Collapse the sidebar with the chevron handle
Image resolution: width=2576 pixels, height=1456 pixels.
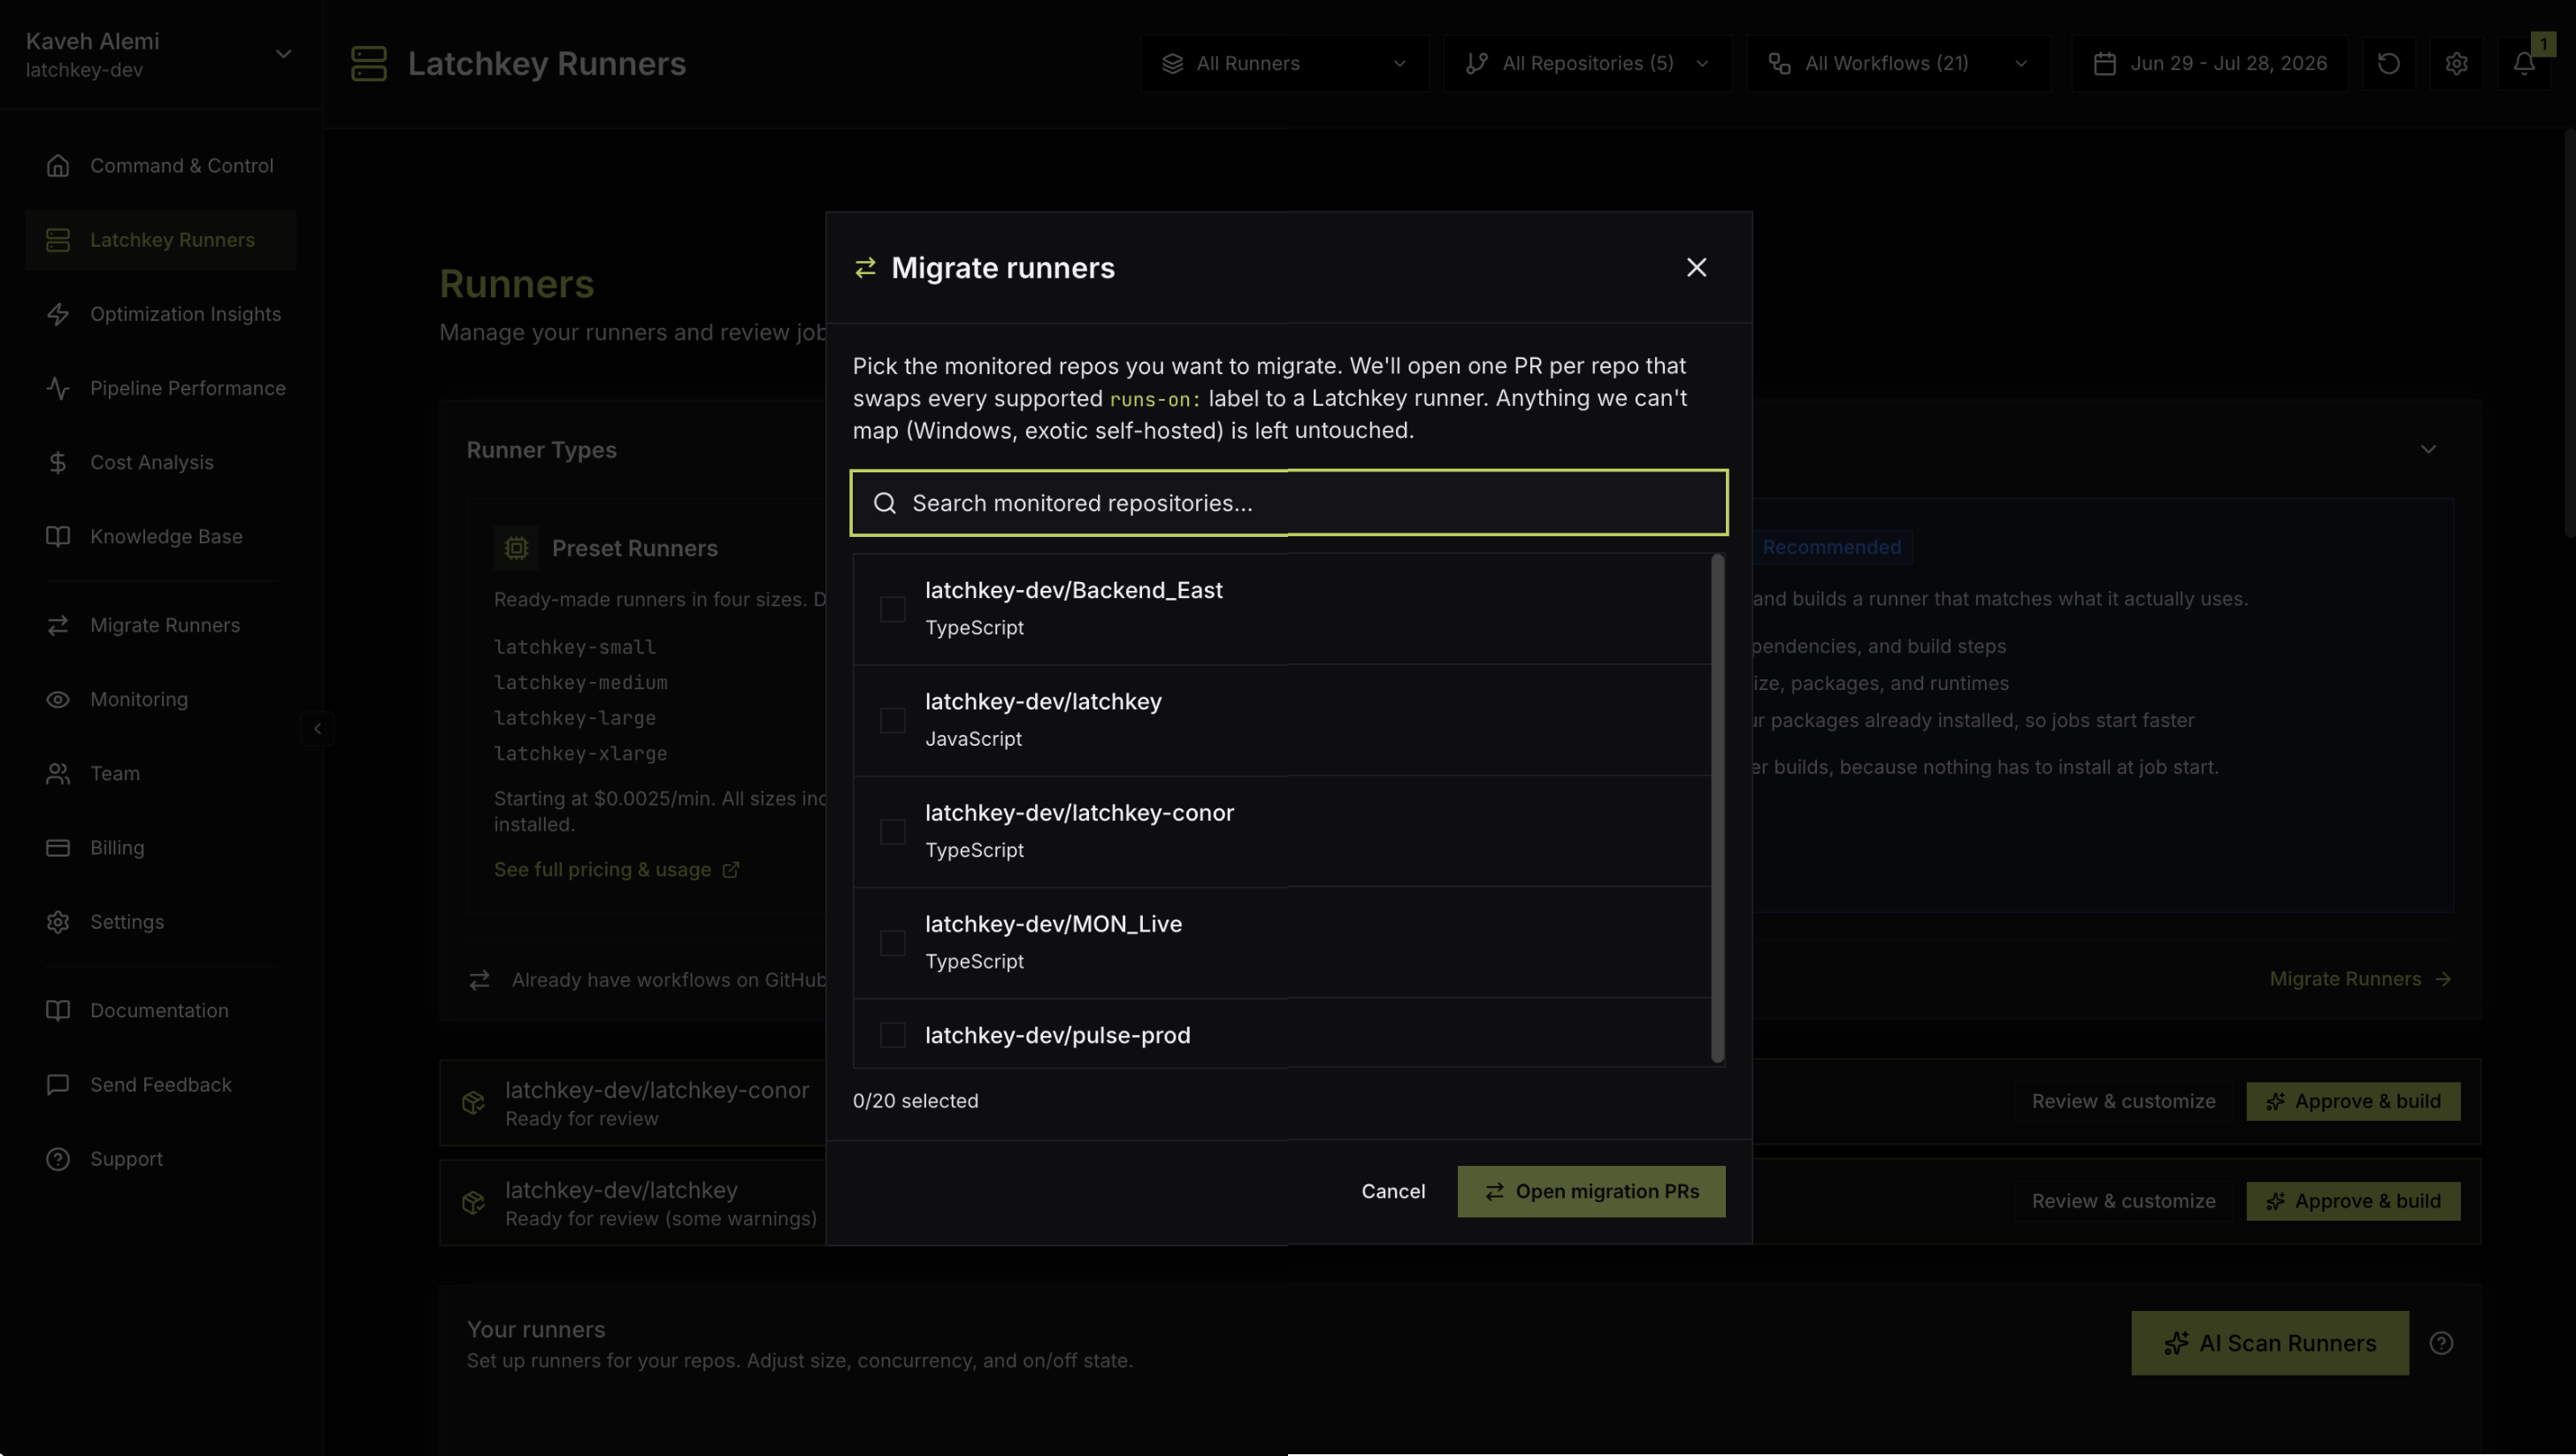[x=317, y=728]
